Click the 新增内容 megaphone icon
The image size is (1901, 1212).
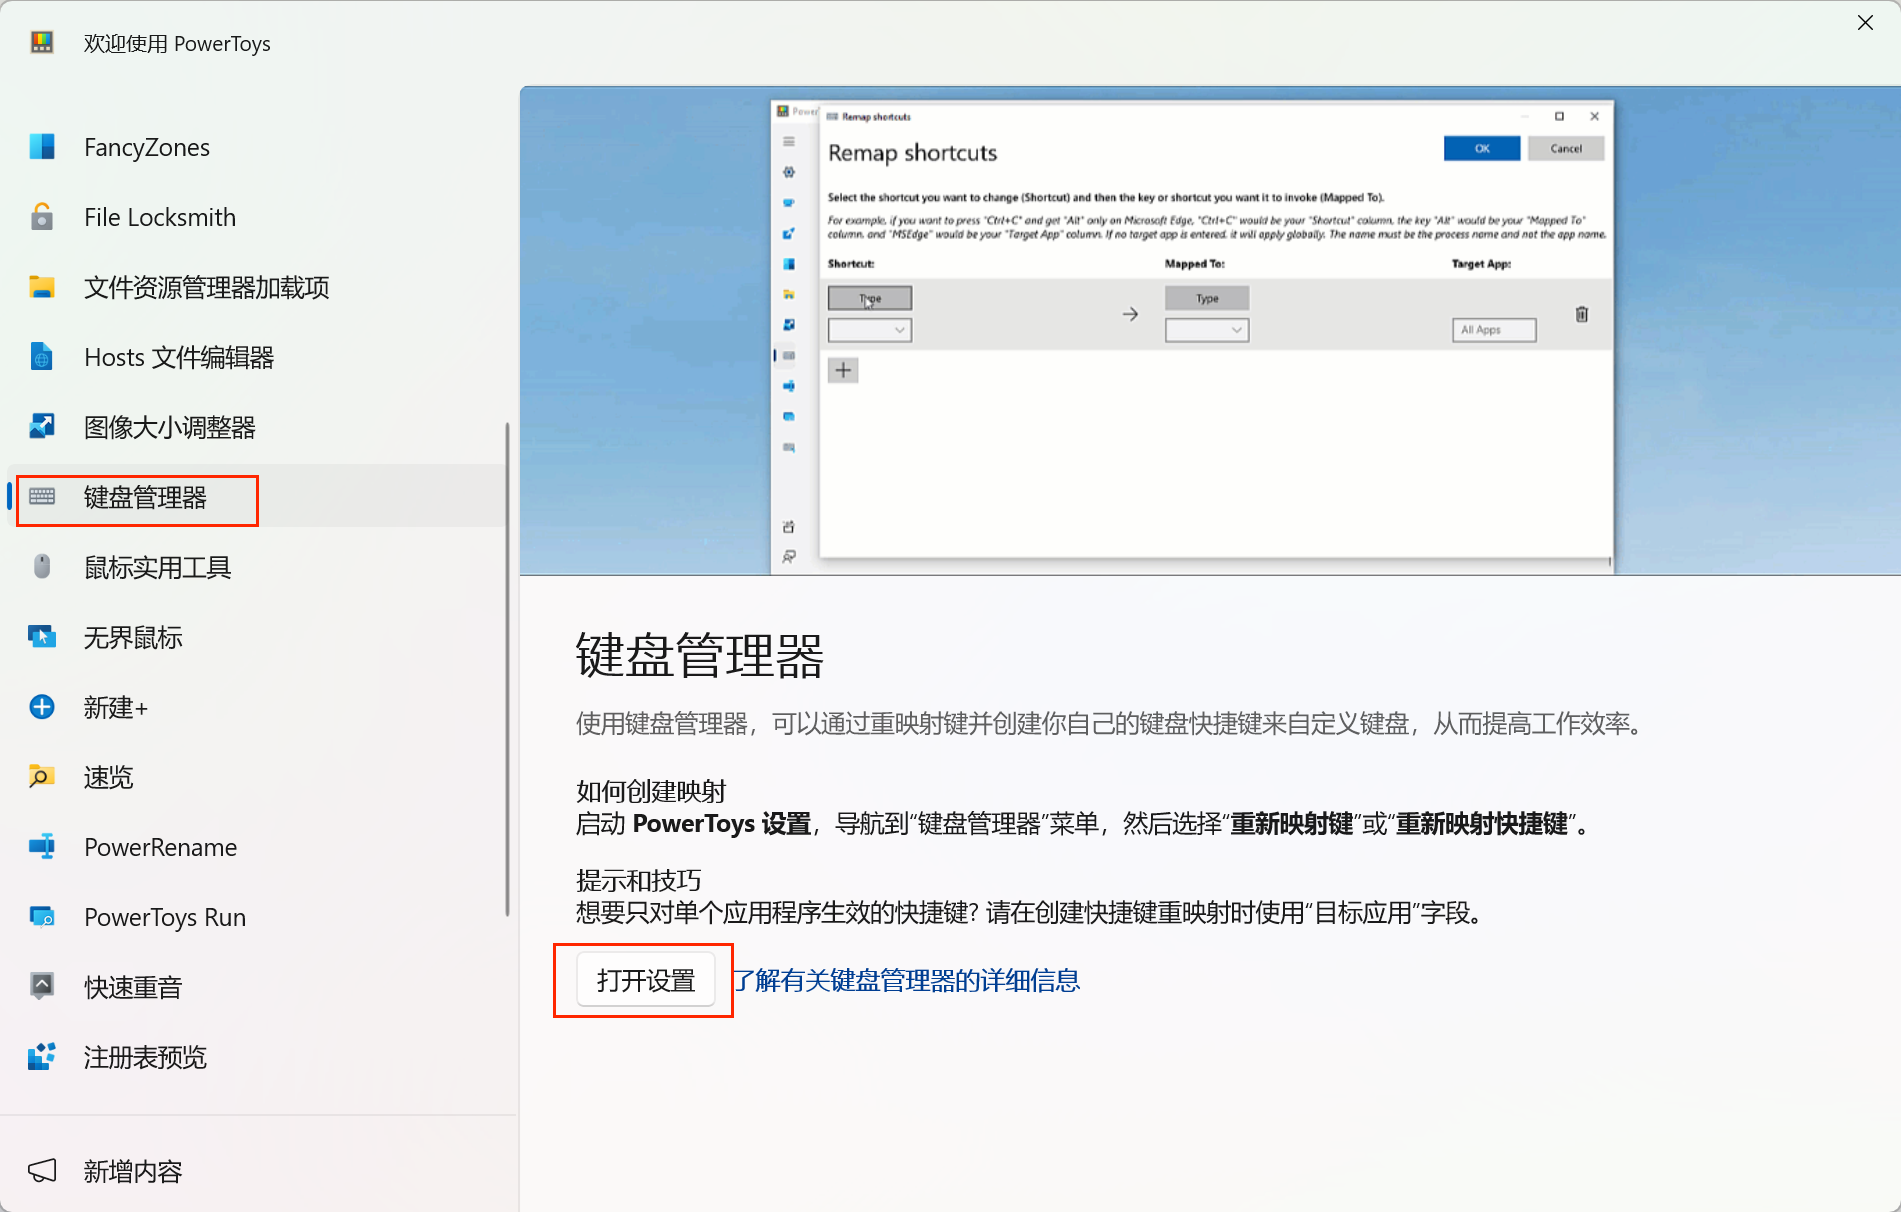41,1171
